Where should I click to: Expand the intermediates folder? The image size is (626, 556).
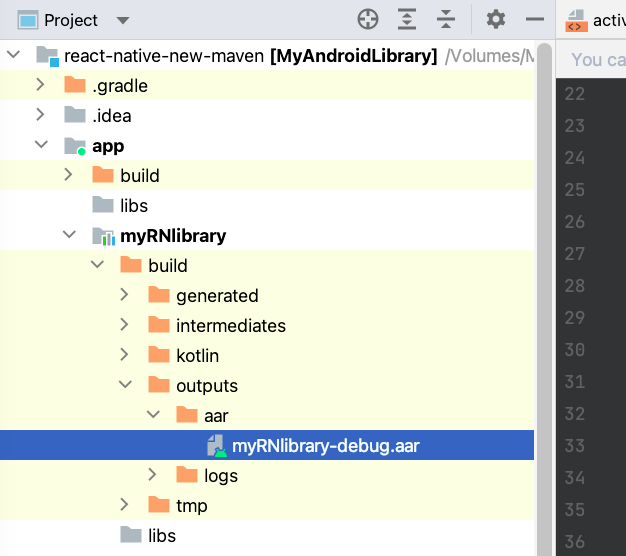click(125, 326)
